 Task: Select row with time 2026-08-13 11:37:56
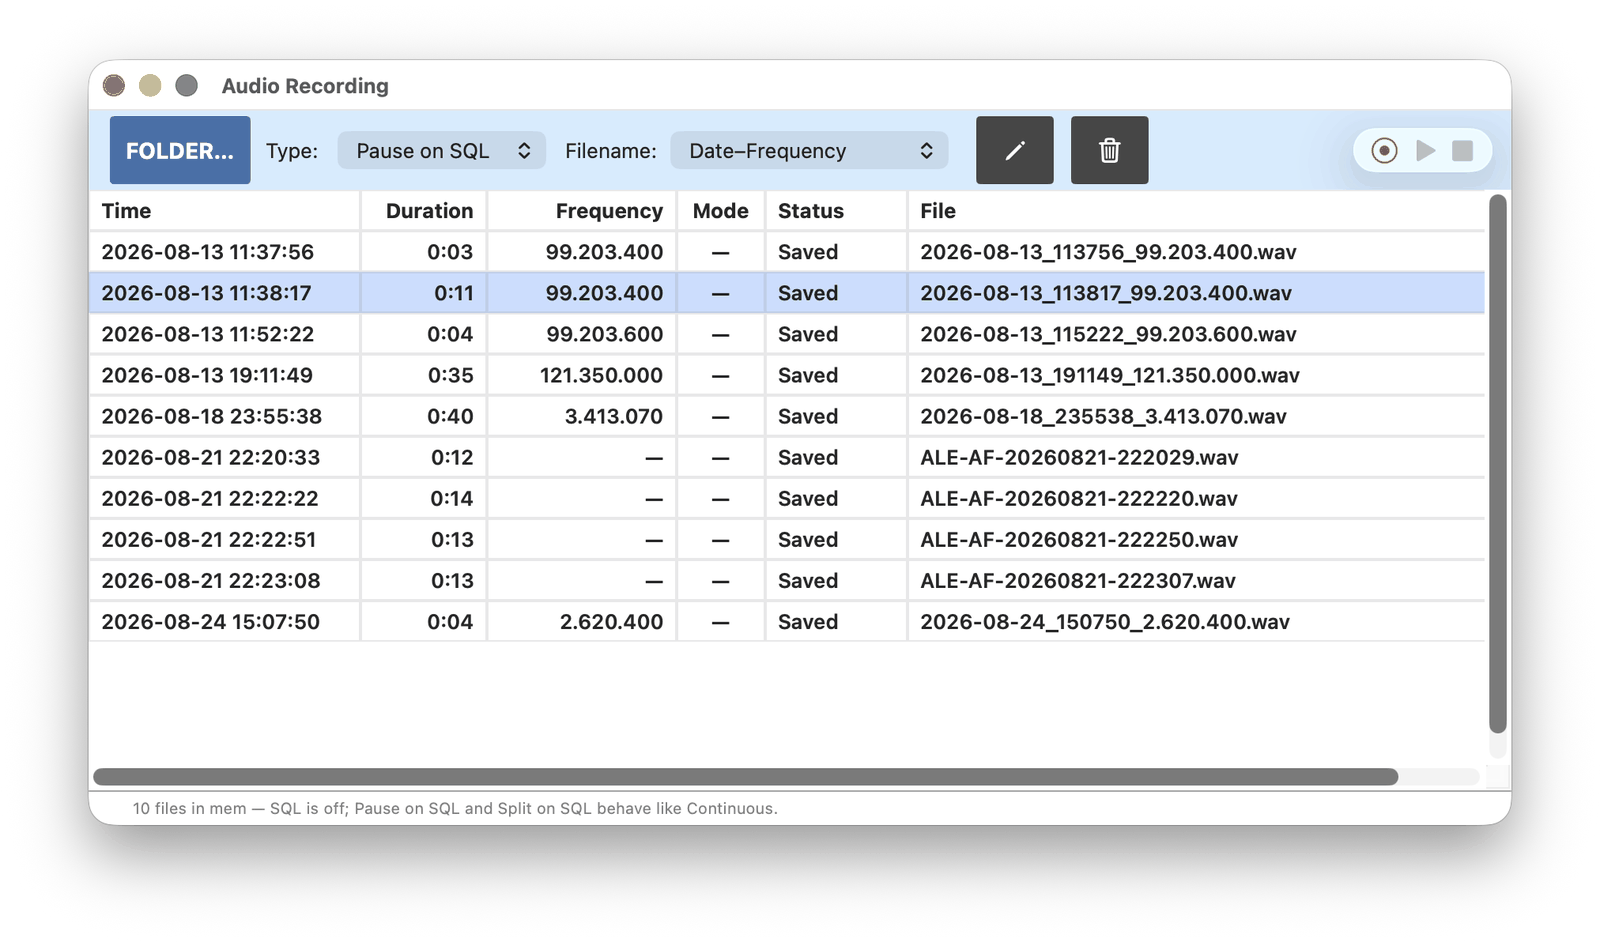[787, 252]
